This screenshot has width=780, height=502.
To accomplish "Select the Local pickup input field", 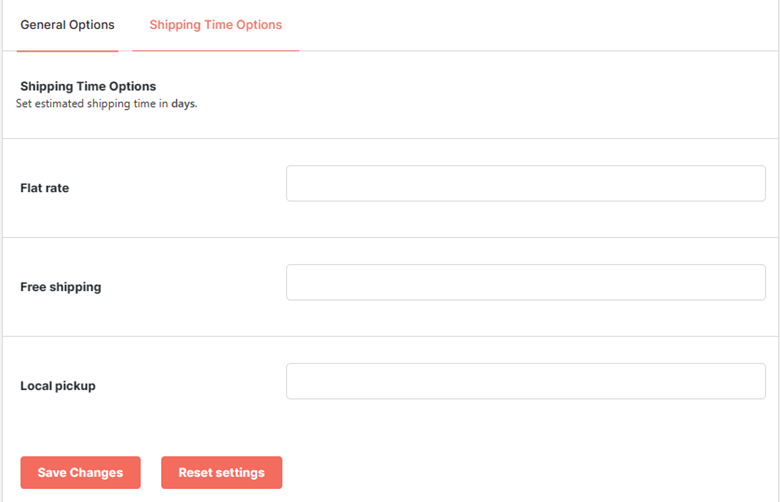I will pyautogui.click(x=526, y=381).
